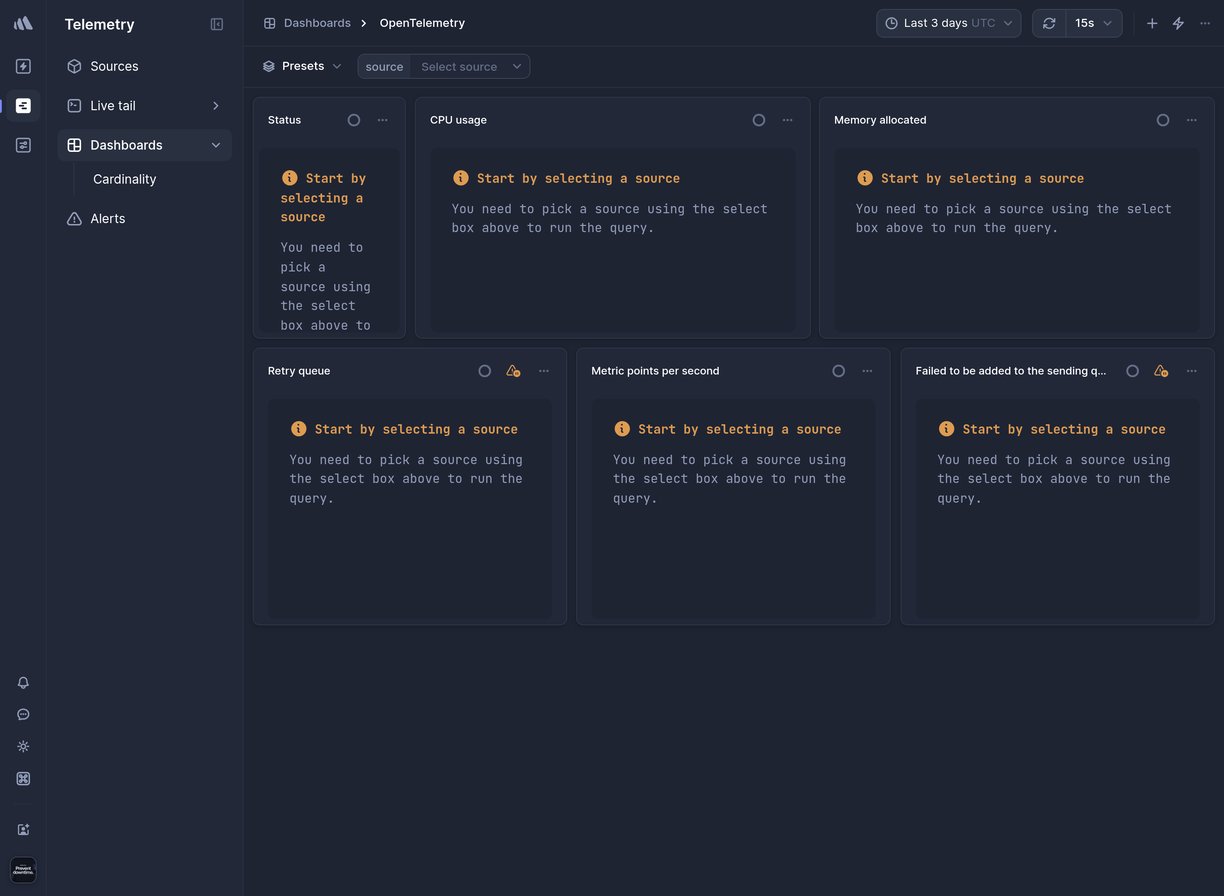Click the Dashboards breadcrumb link
This screenshot has width=1224, height=896.
click(x=317, y=23)
